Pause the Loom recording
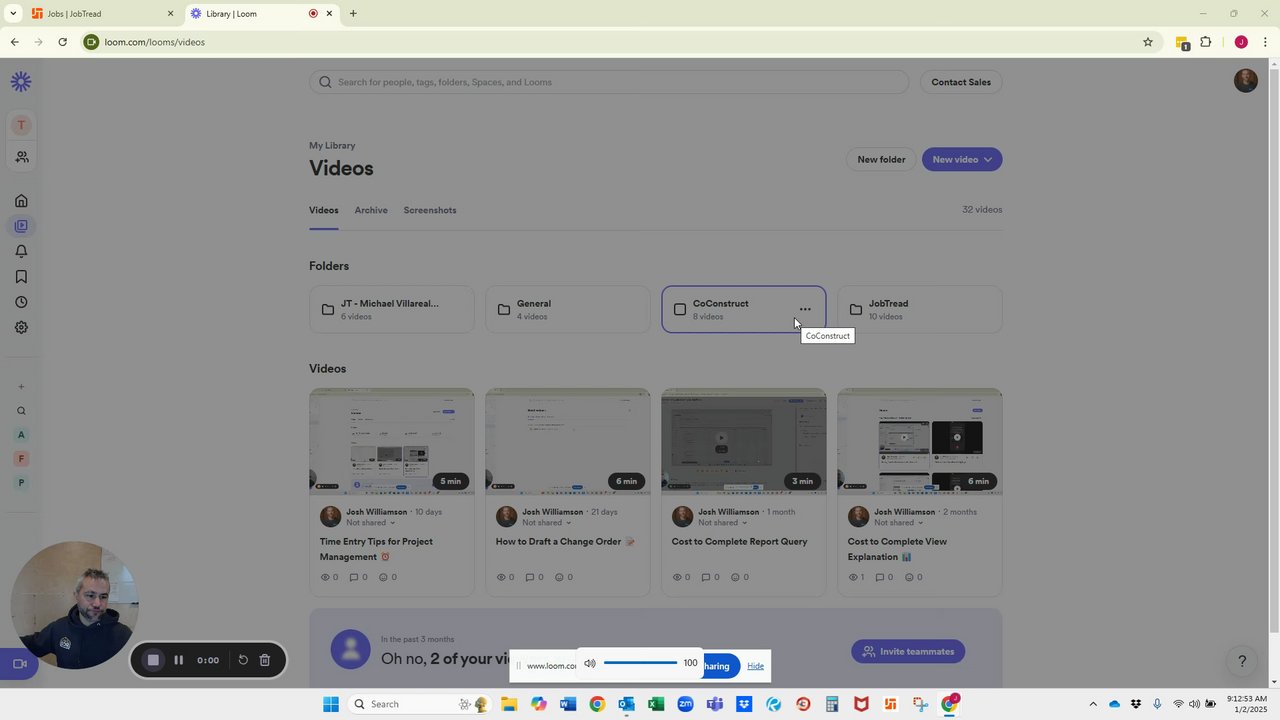Screen dimensions: 1280x720 [x=178, y=660]
